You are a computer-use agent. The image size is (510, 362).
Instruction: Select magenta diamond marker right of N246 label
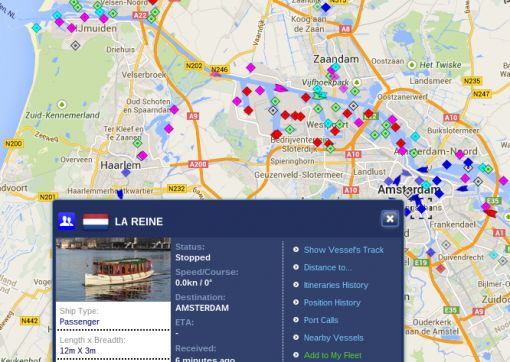point(251,68)
